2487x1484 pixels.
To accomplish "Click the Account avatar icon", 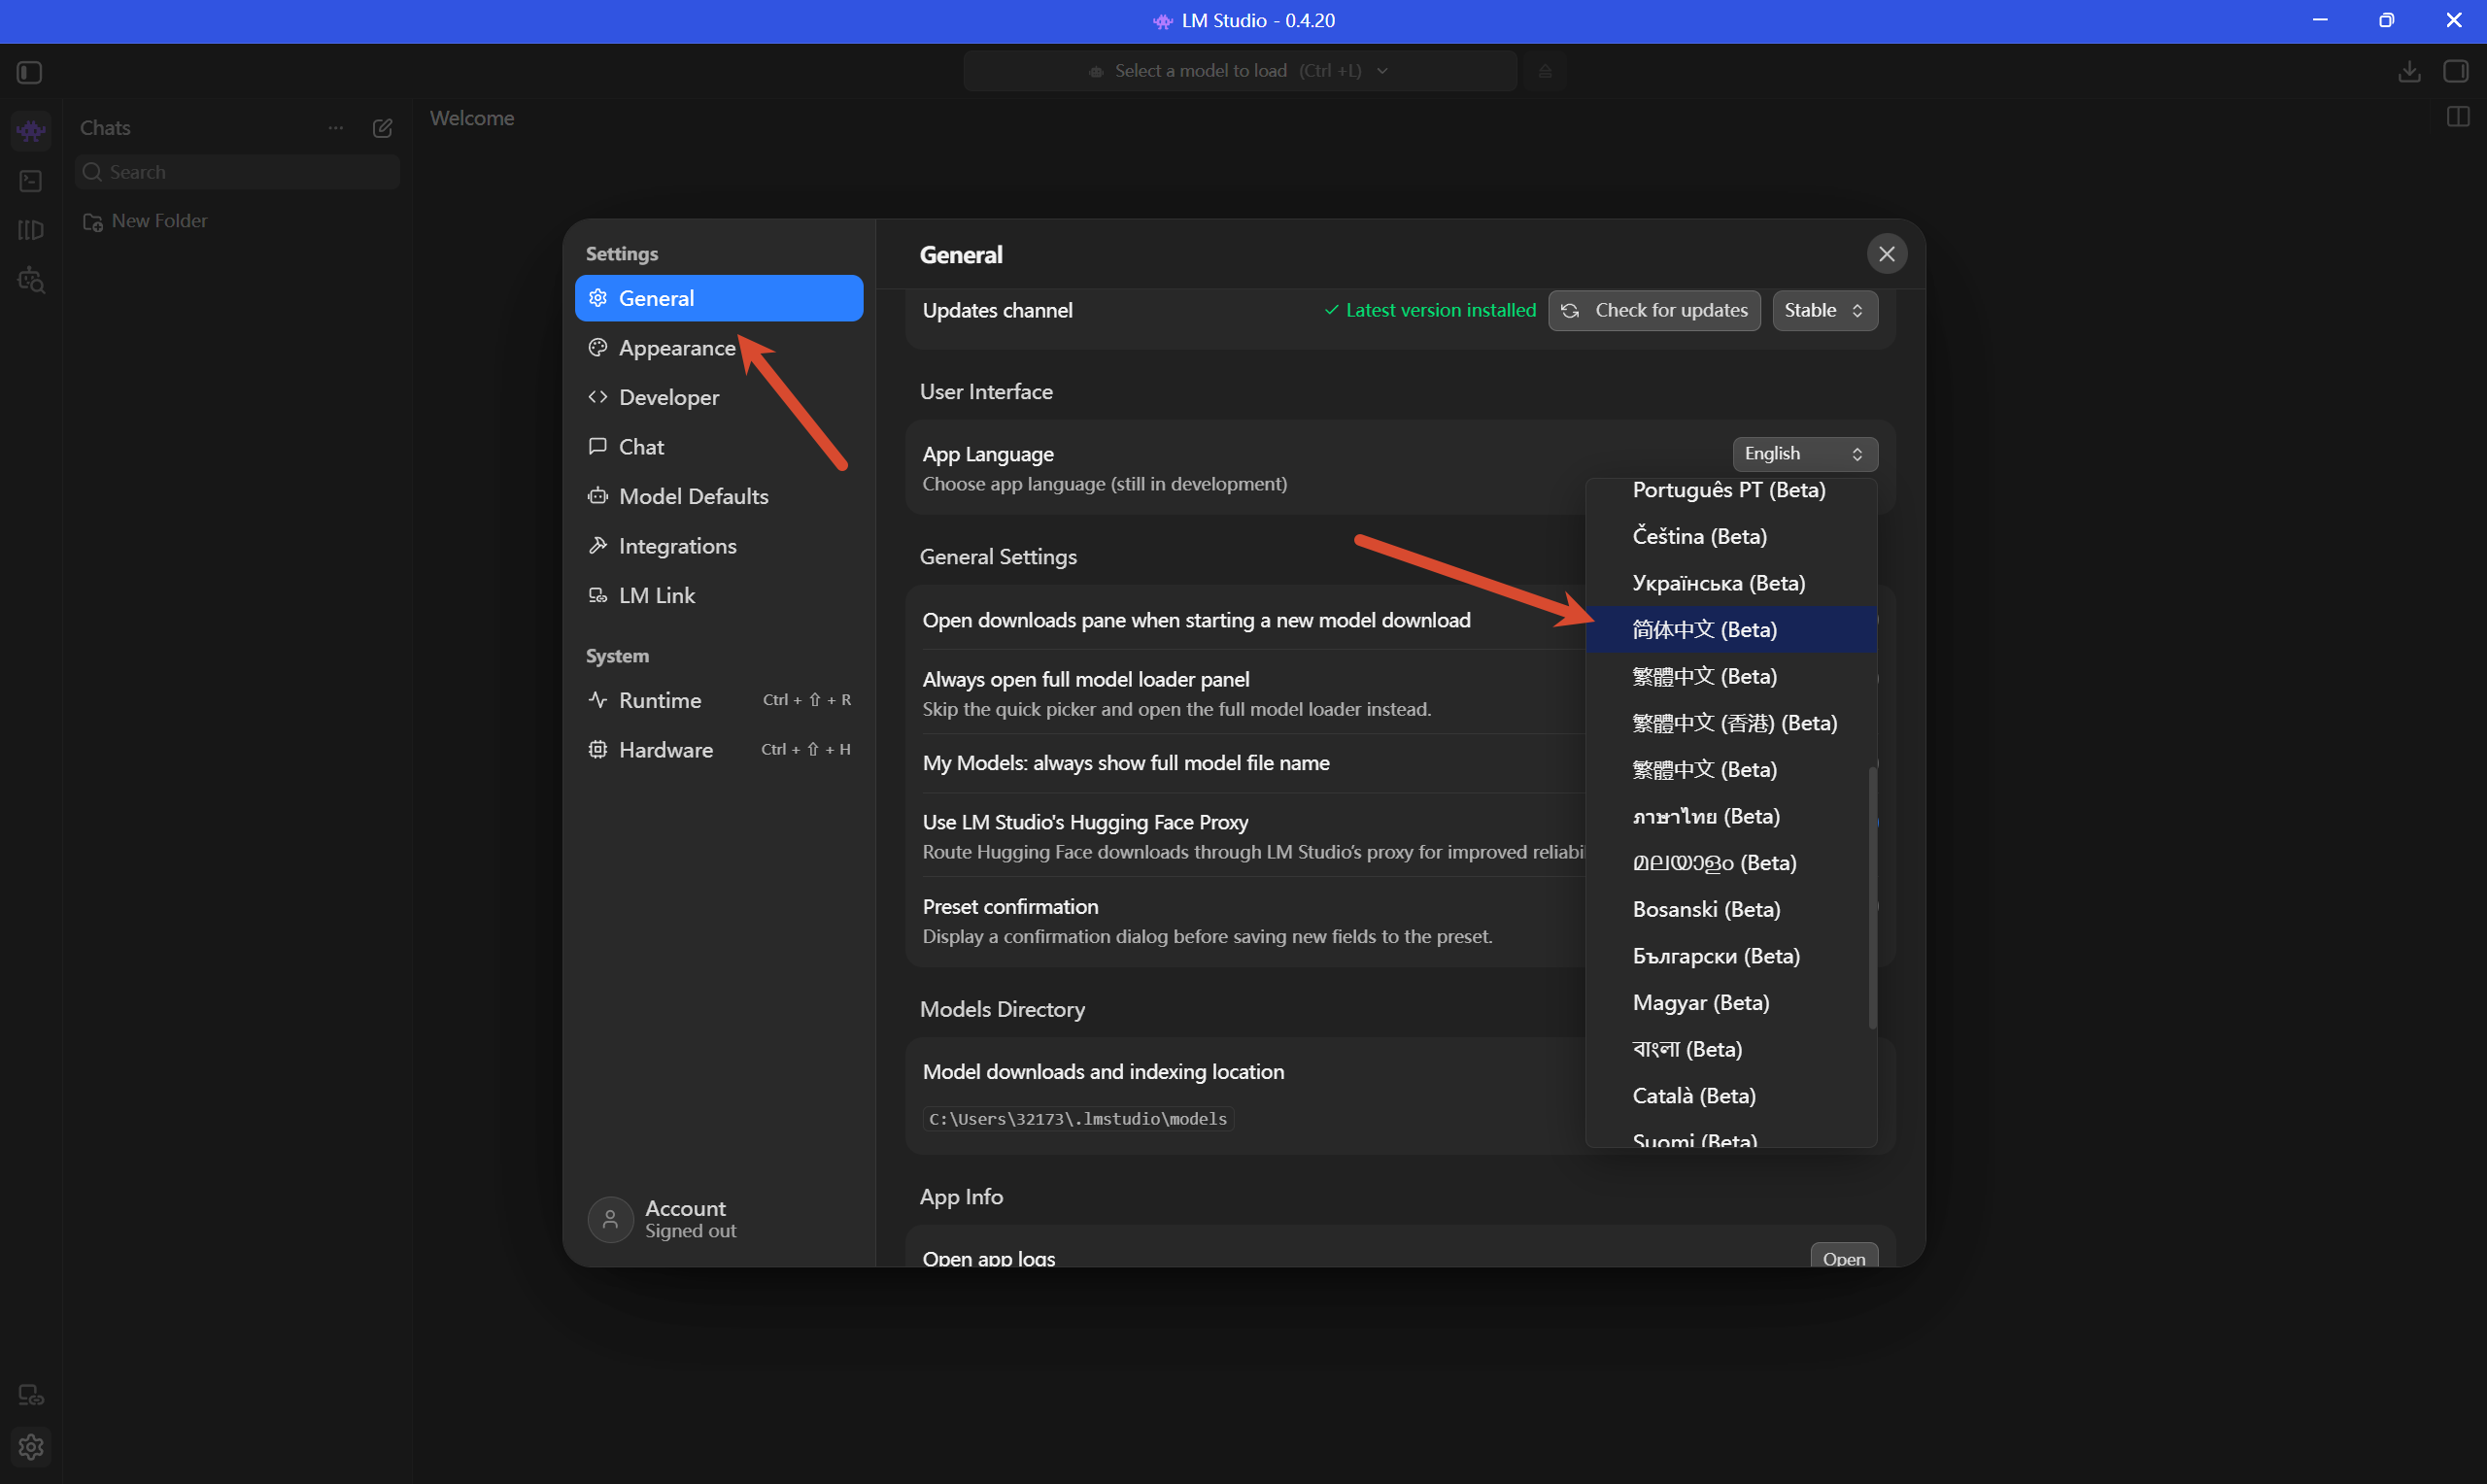I will point(610,1219).
